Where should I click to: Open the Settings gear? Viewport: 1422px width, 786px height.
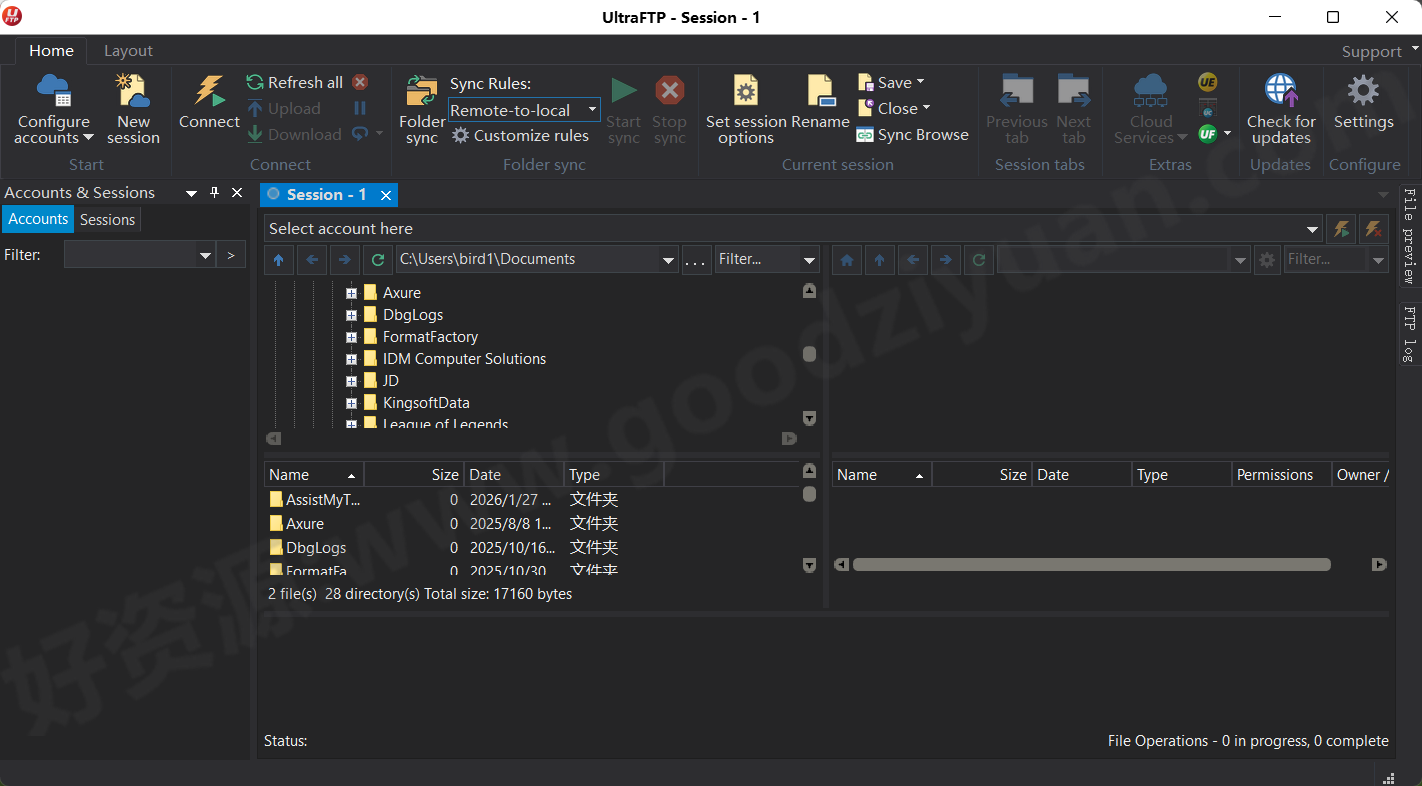point(1363,92)
